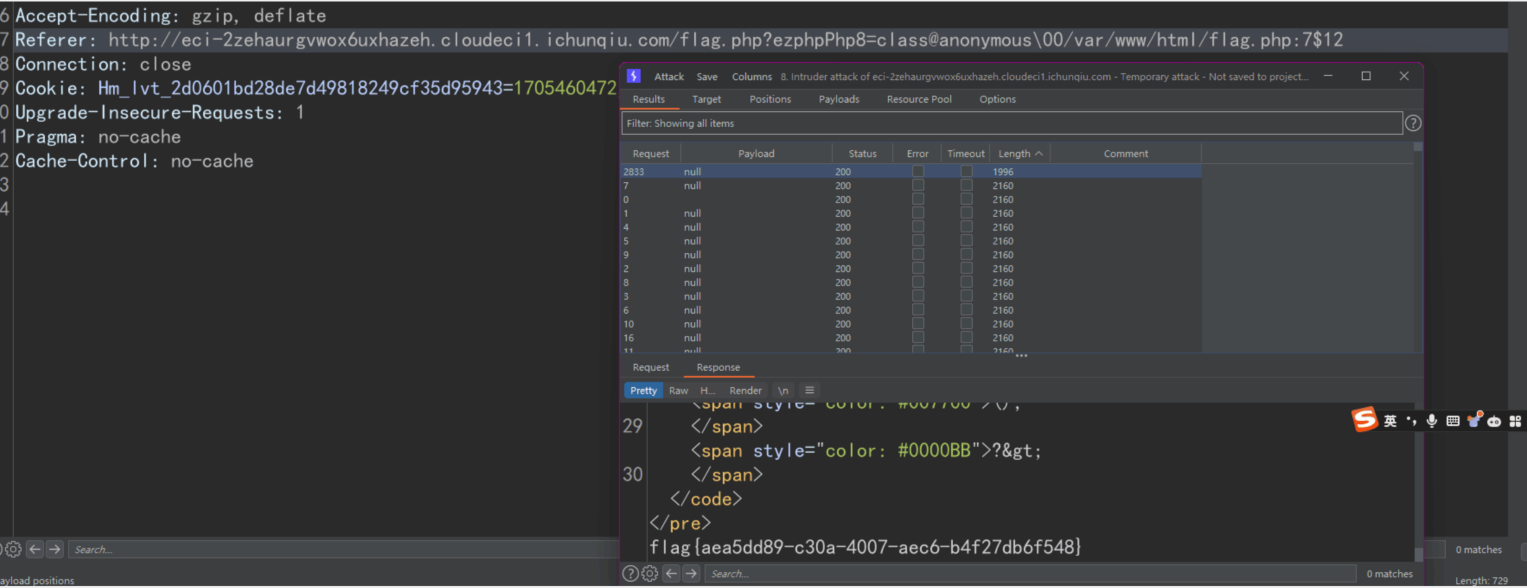Screen dimensions: 1527x588
Task: Click the Burp lightning logo icon in attack window
Action: click(633, 76)
